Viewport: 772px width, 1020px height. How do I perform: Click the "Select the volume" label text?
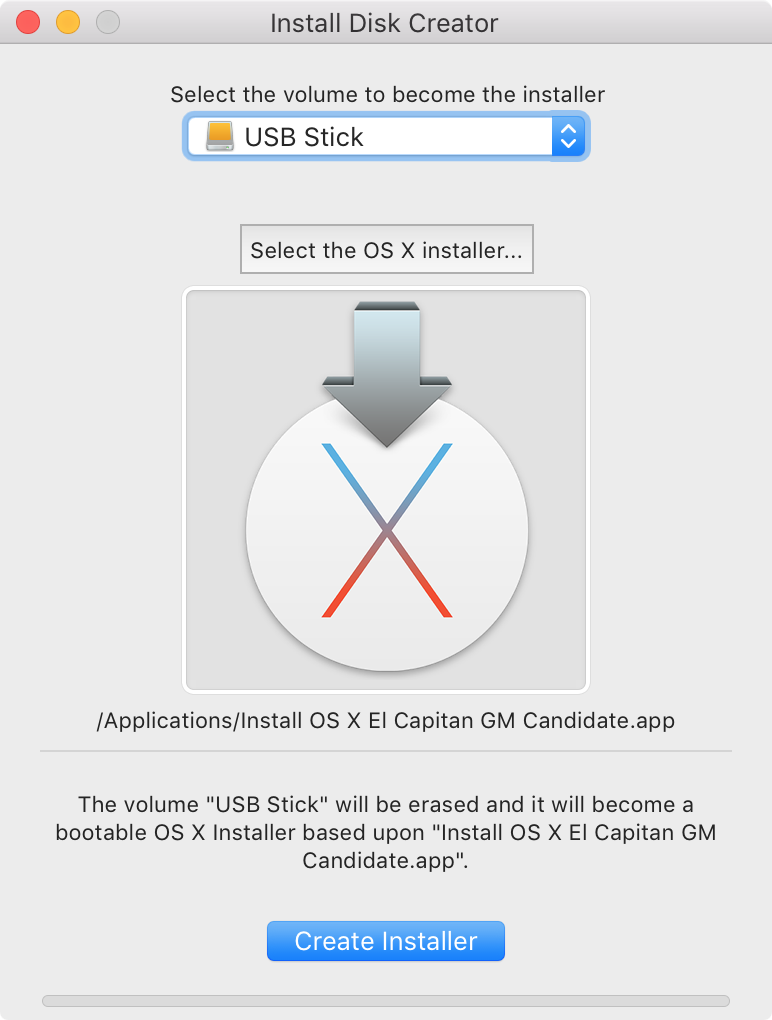pos(388,94)
